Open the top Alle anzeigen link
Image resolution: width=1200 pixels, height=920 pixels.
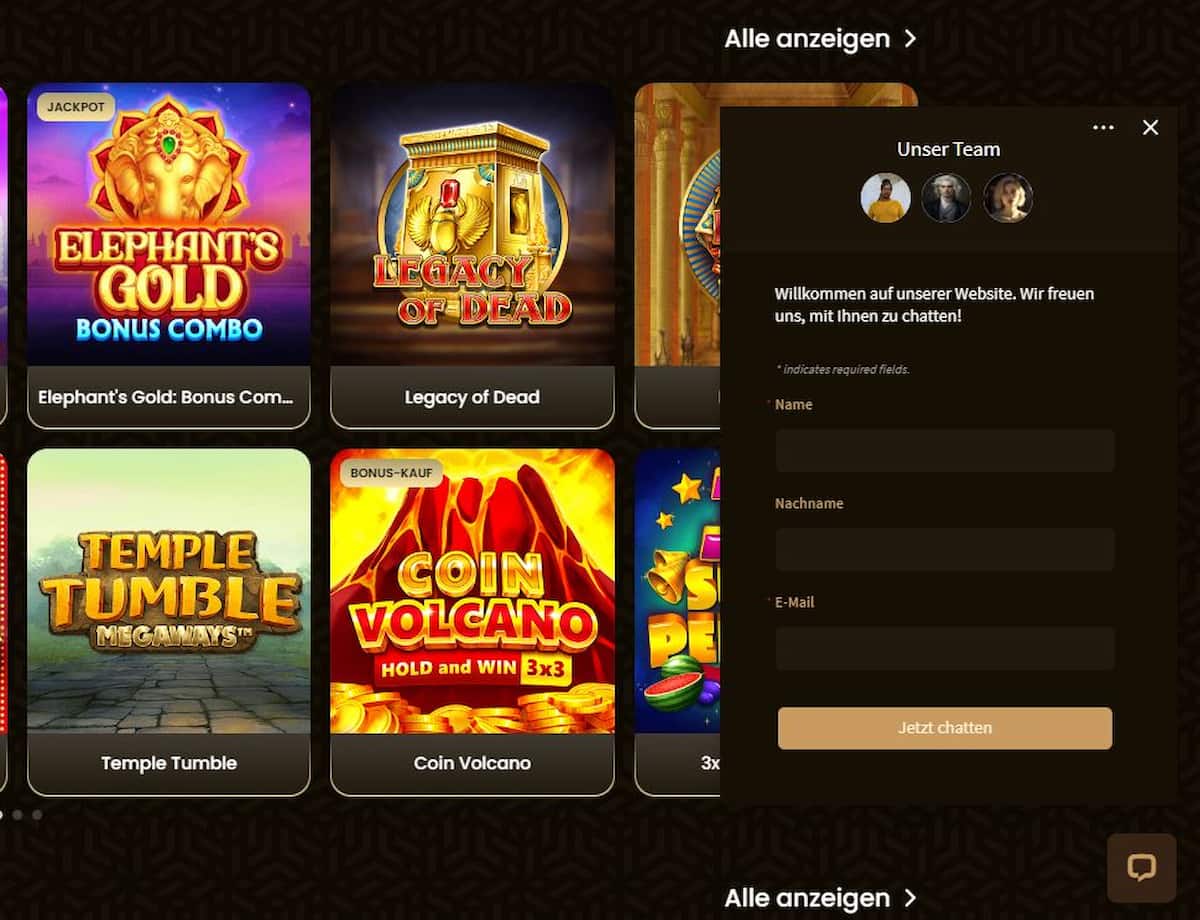click(807, 39)
